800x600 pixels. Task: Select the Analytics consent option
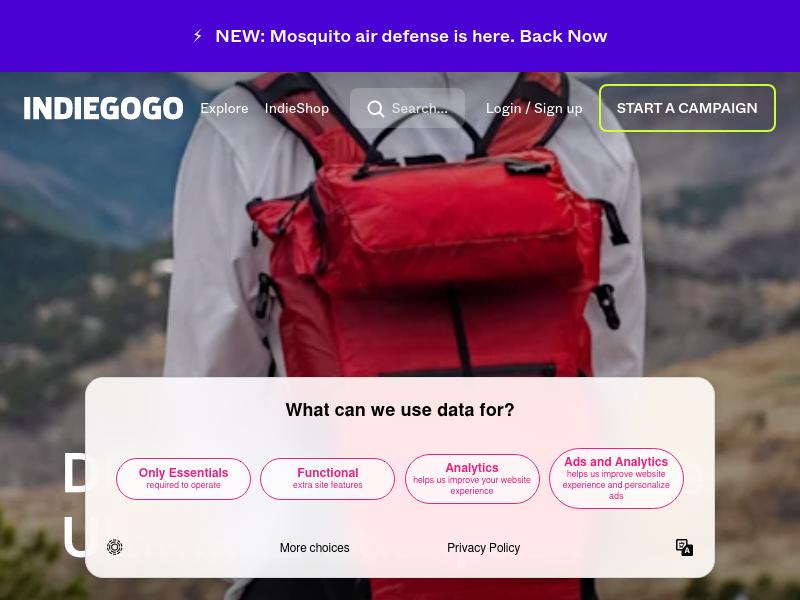coord(472,479)
